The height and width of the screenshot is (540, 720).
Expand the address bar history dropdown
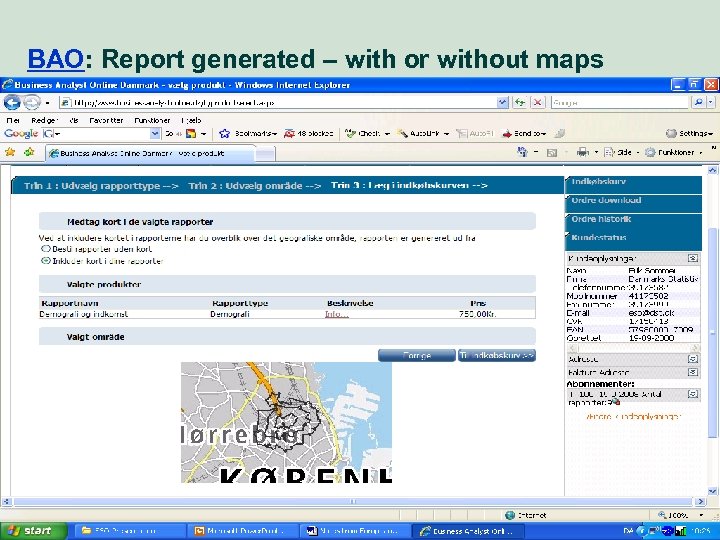coord(503,102)
